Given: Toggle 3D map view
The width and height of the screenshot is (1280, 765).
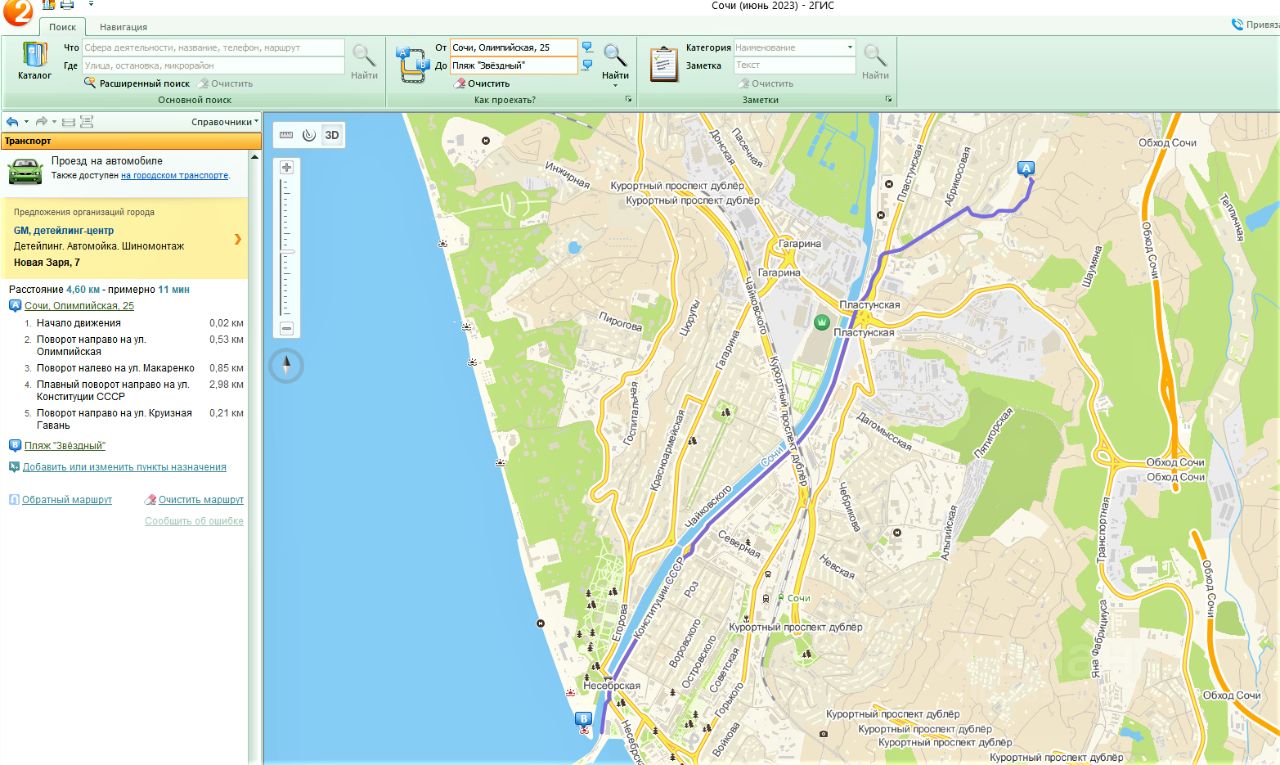Looking at the screenshot, I should (x=332, y=135).
